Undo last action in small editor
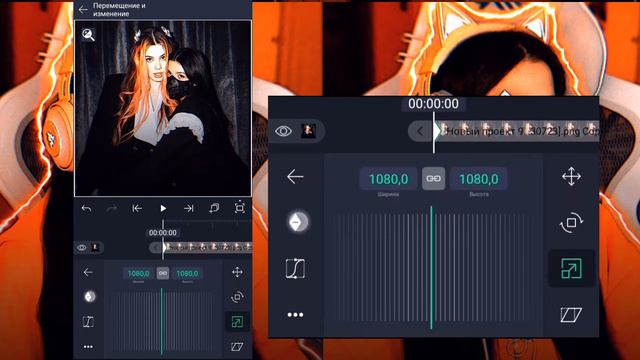The image size is (640, 360). tap(87, 209)
